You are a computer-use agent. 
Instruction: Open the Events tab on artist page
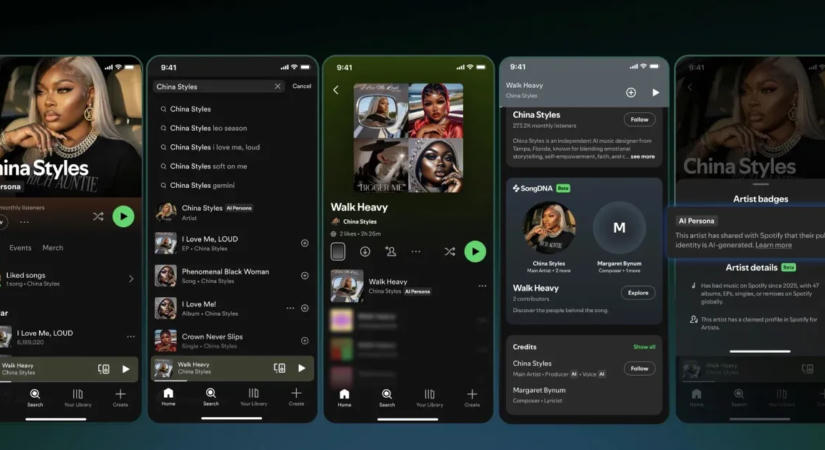(x=20, y=247)
